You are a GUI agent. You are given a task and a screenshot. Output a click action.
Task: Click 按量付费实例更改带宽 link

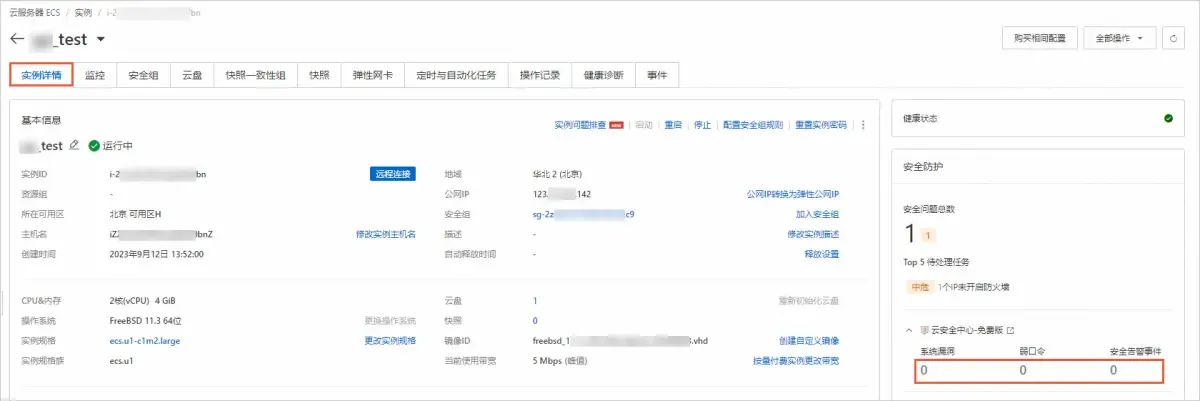tap(796, 361)
